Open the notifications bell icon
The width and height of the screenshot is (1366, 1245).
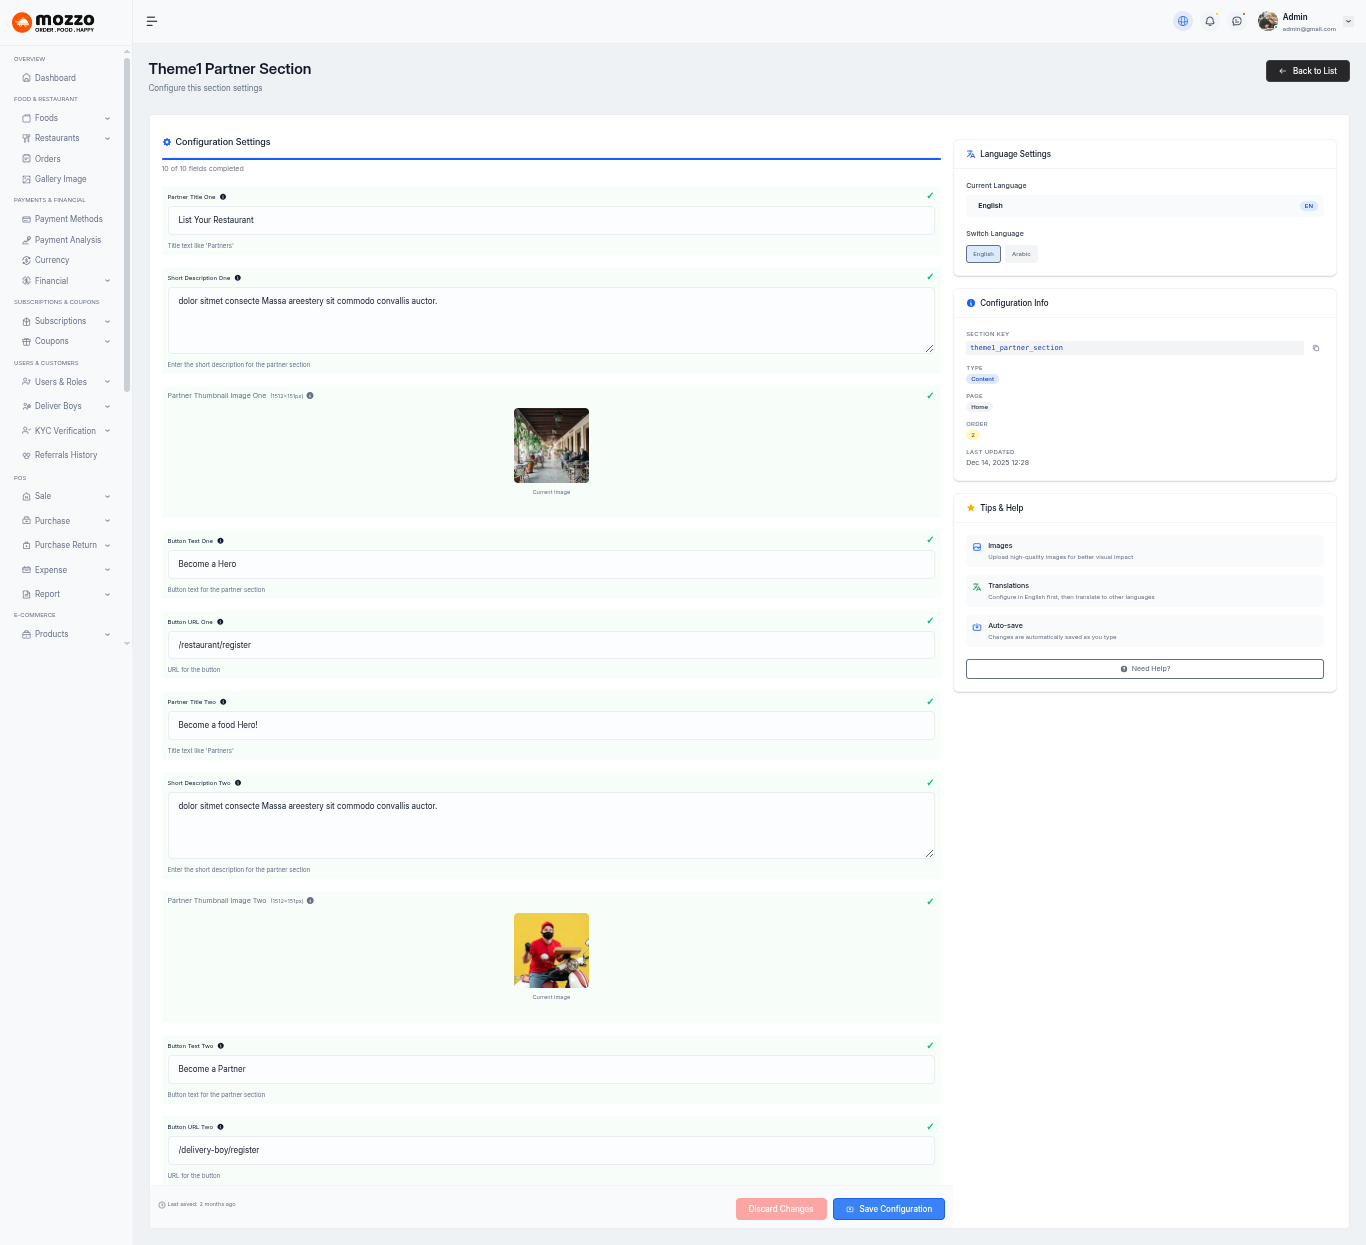tap(1210, 21)
